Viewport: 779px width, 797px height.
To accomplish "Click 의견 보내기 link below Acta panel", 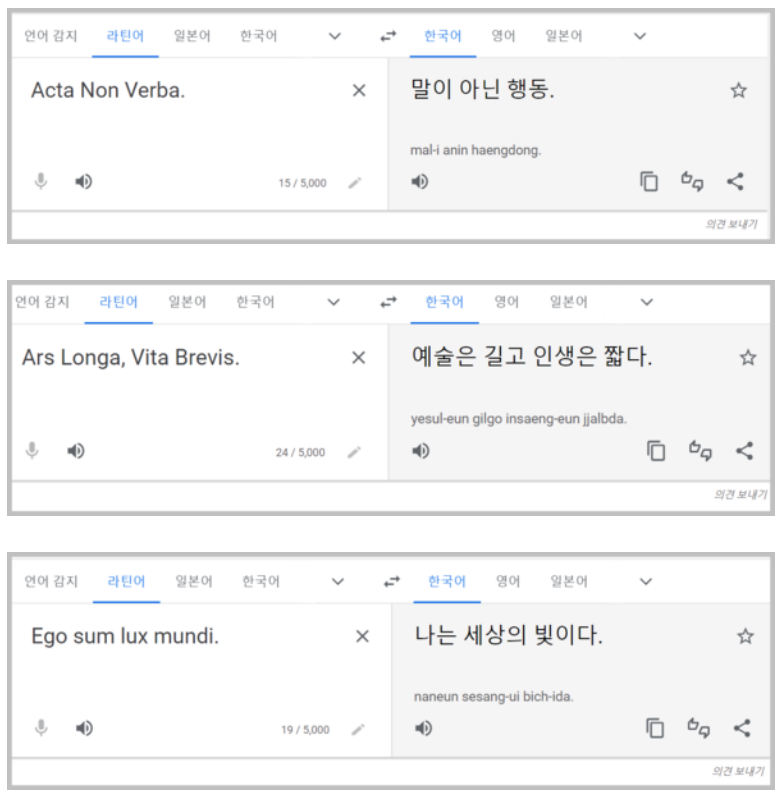I will [731, 224].
